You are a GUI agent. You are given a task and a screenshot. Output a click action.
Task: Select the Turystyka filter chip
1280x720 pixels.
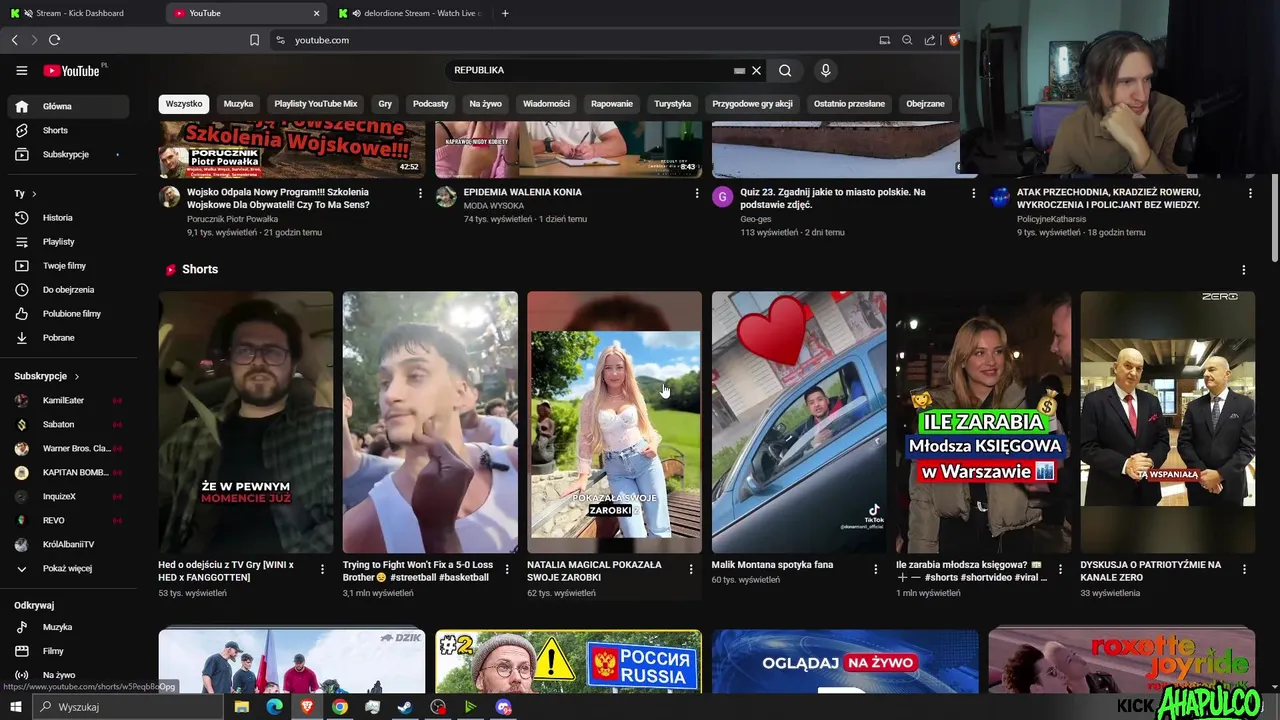point(673,104)
